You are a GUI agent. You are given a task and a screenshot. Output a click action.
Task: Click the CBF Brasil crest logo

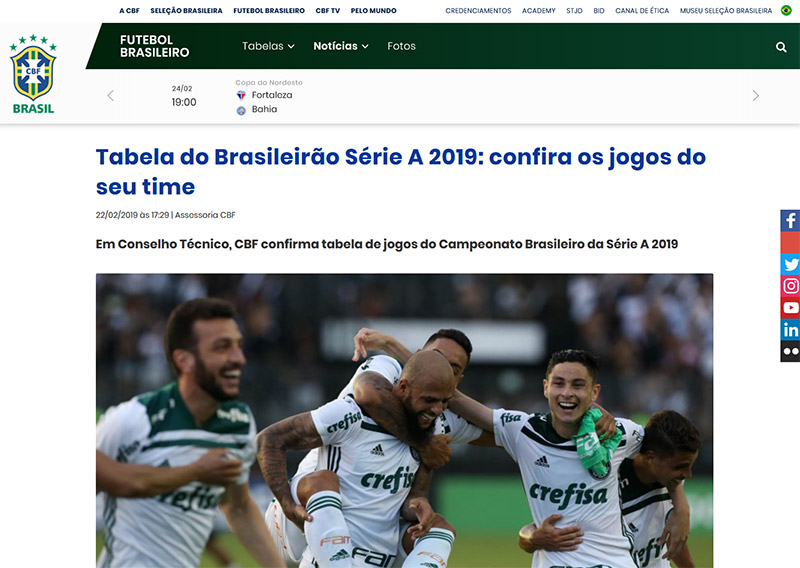[33, 74]
